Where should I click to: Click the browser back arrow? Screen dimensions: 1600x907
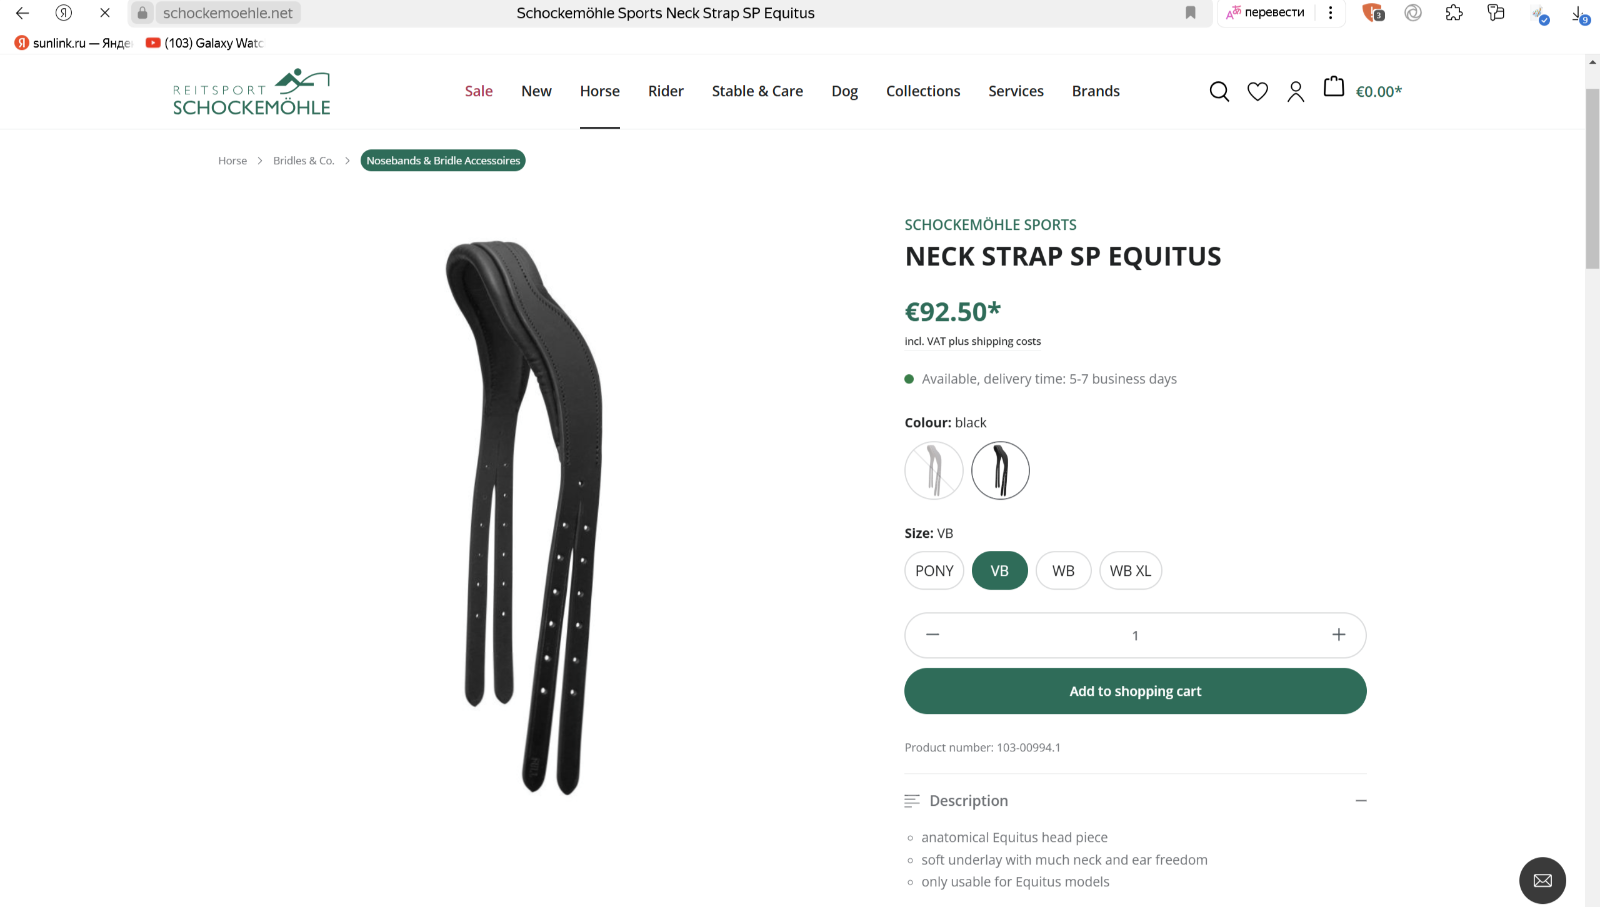pos(22,13)
